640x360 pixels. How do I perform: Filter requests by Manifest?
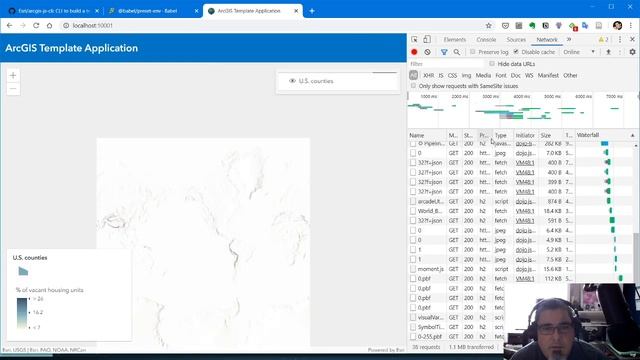[548, 76]
